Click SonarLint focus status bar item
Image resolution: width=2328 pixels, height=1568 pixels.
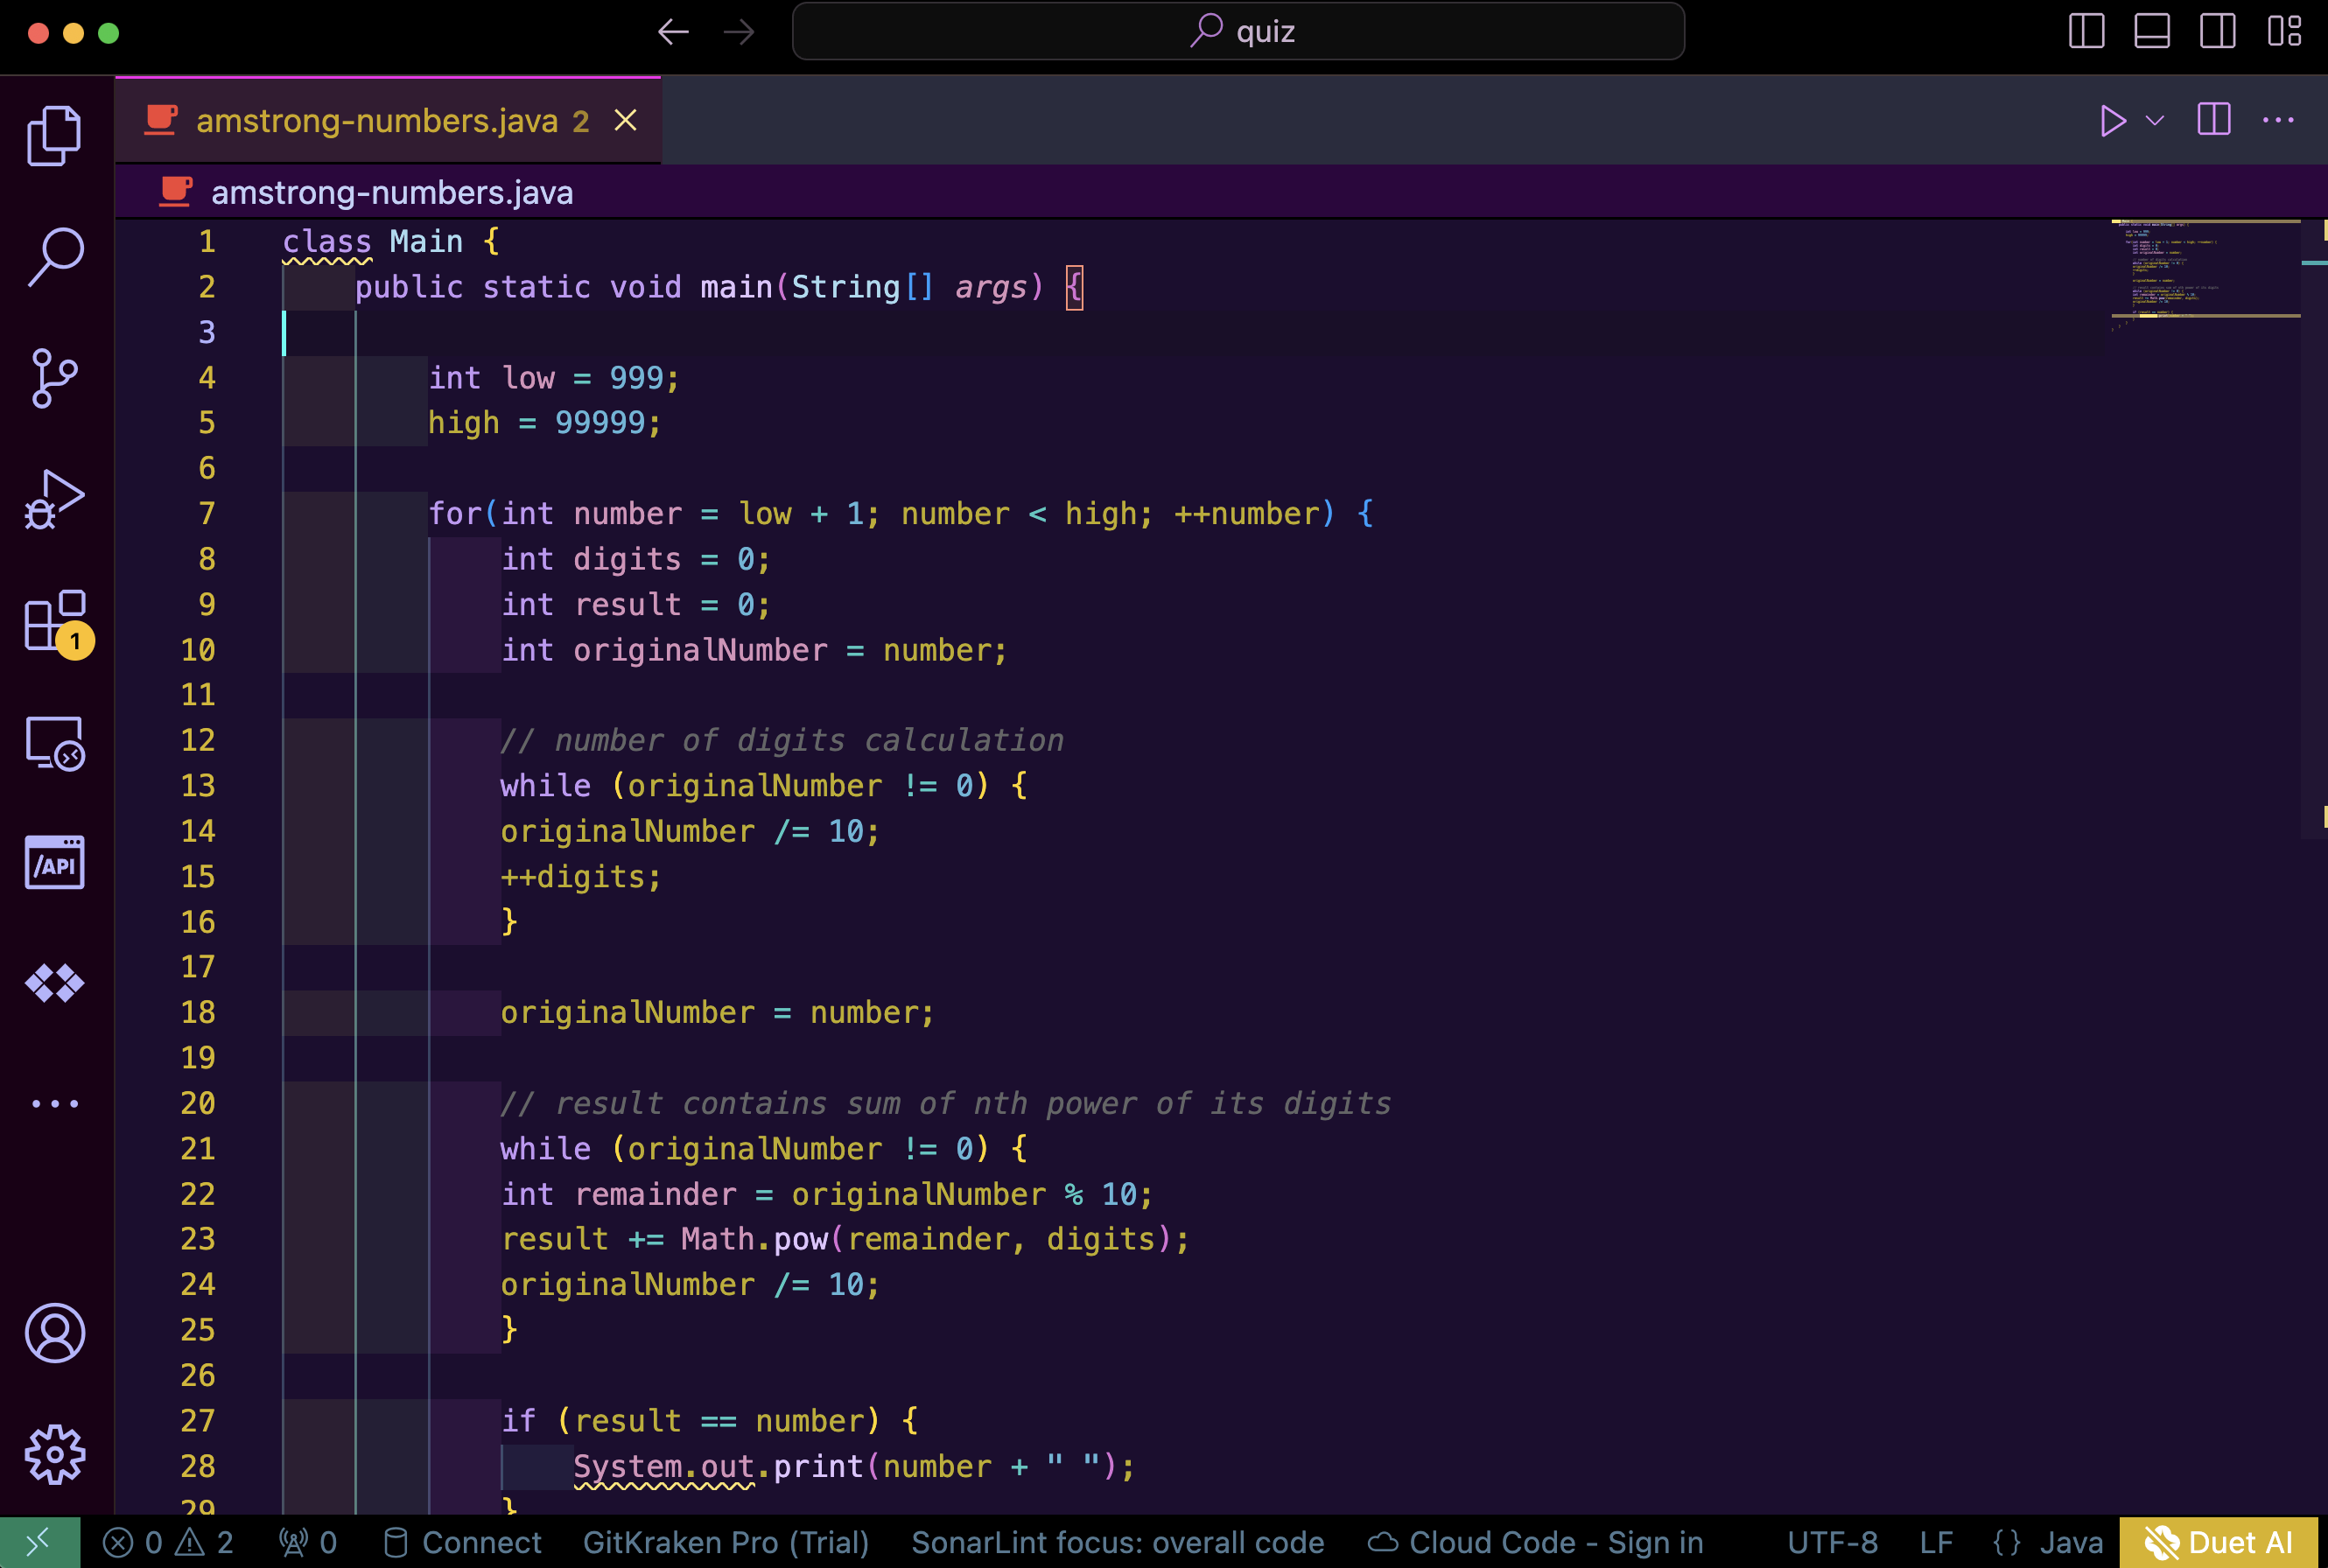[x=1118, y=1545]
